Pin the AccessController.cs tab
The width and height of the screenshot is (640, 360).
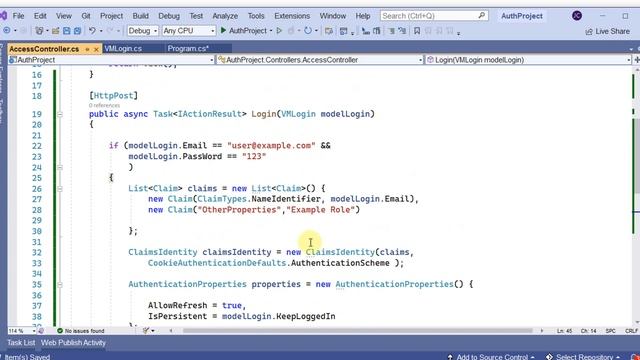(87, 49)
